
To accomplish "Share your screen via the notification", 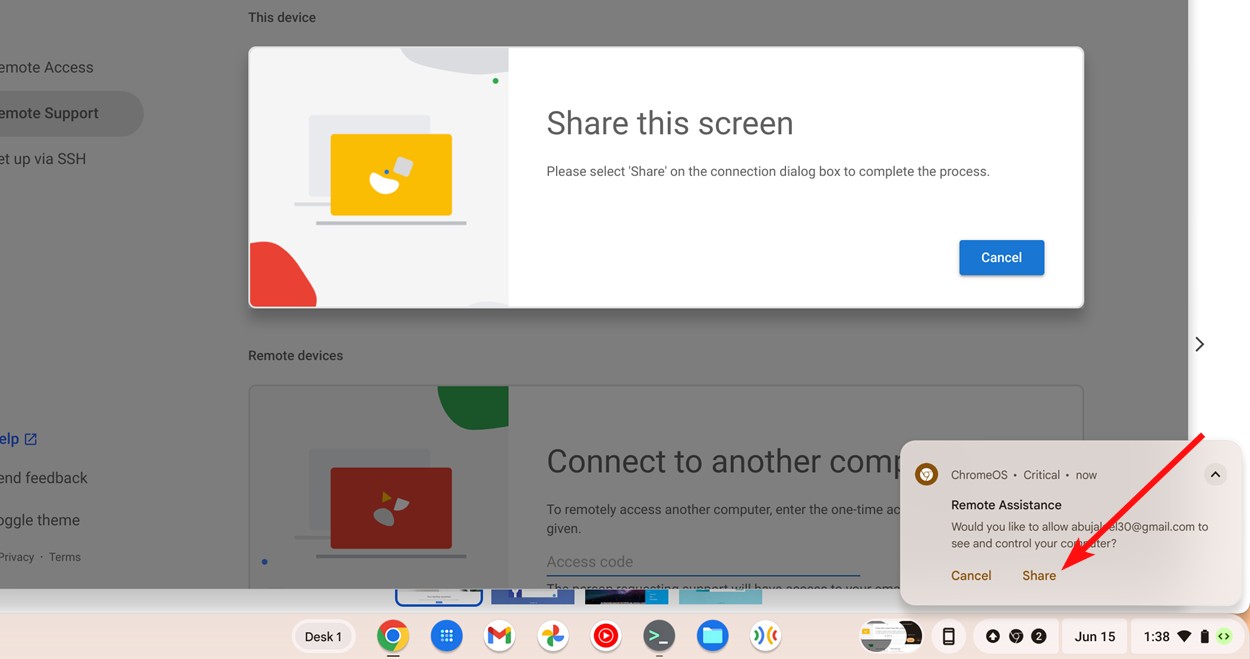I will (1038, 575).
